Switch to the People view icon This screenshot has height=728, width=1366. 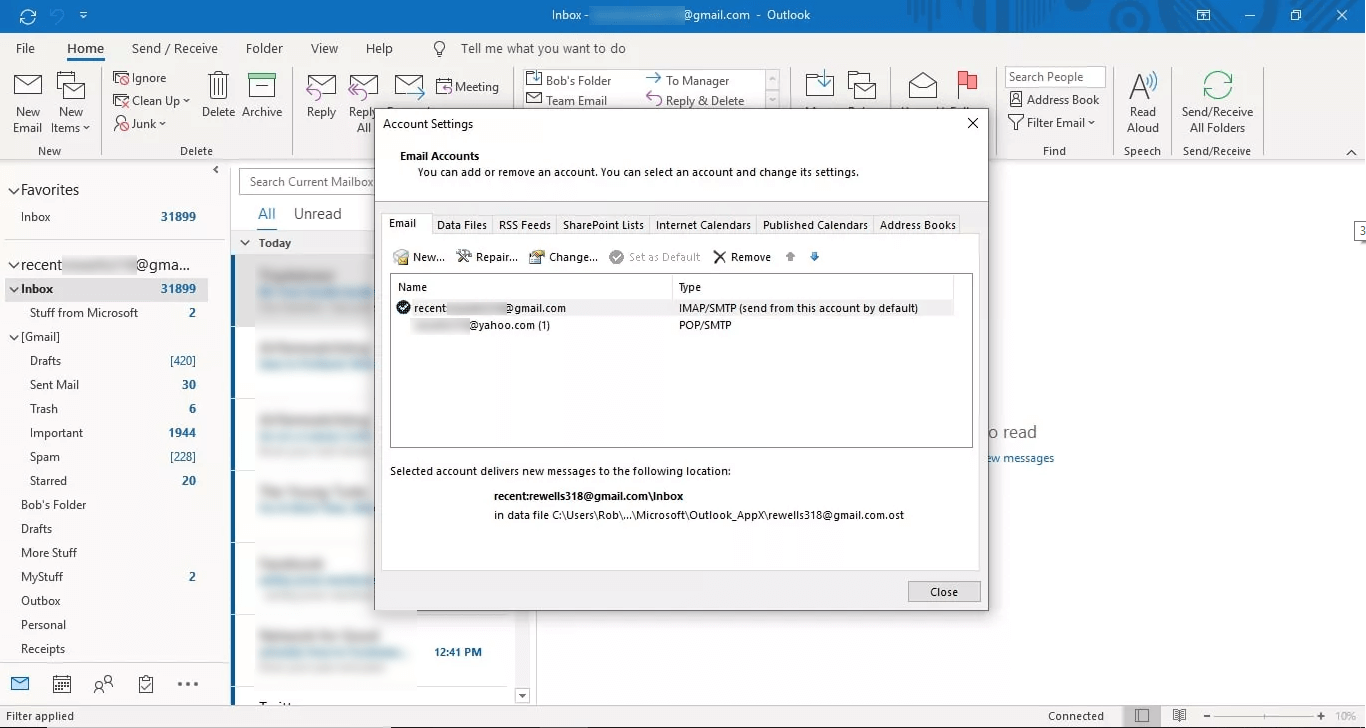(x=103, y=684)
